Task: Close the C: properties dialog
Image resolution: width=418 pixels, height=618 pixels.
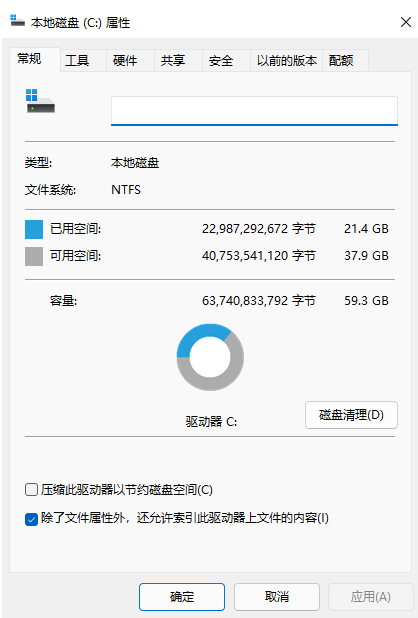Action: click(406, 22)
